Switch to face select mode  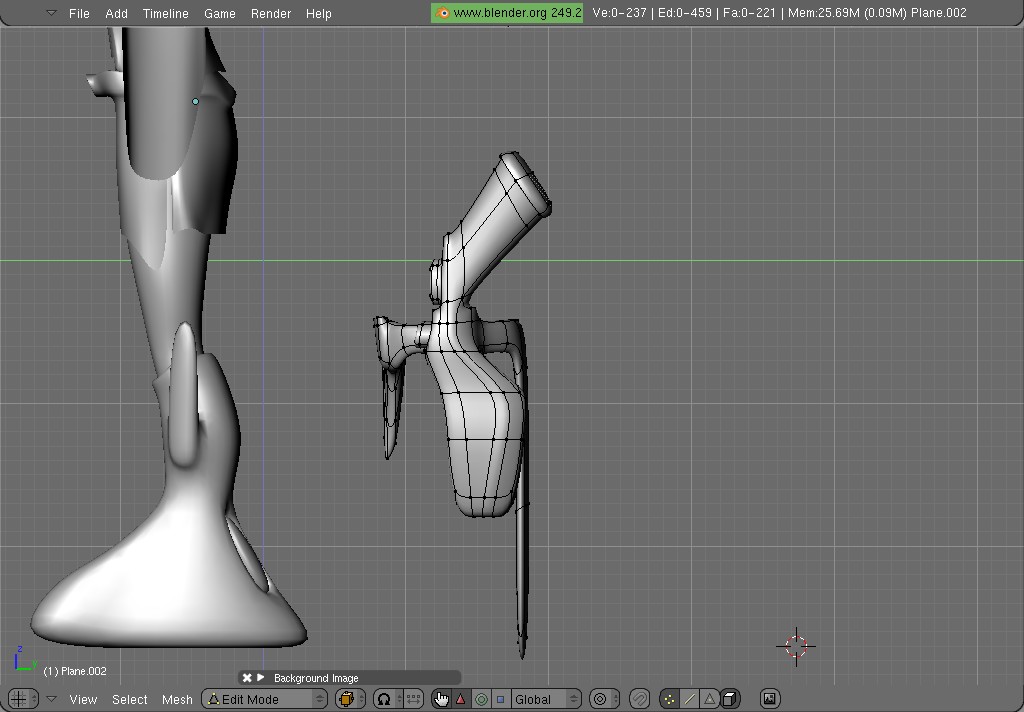coord(710,699)
